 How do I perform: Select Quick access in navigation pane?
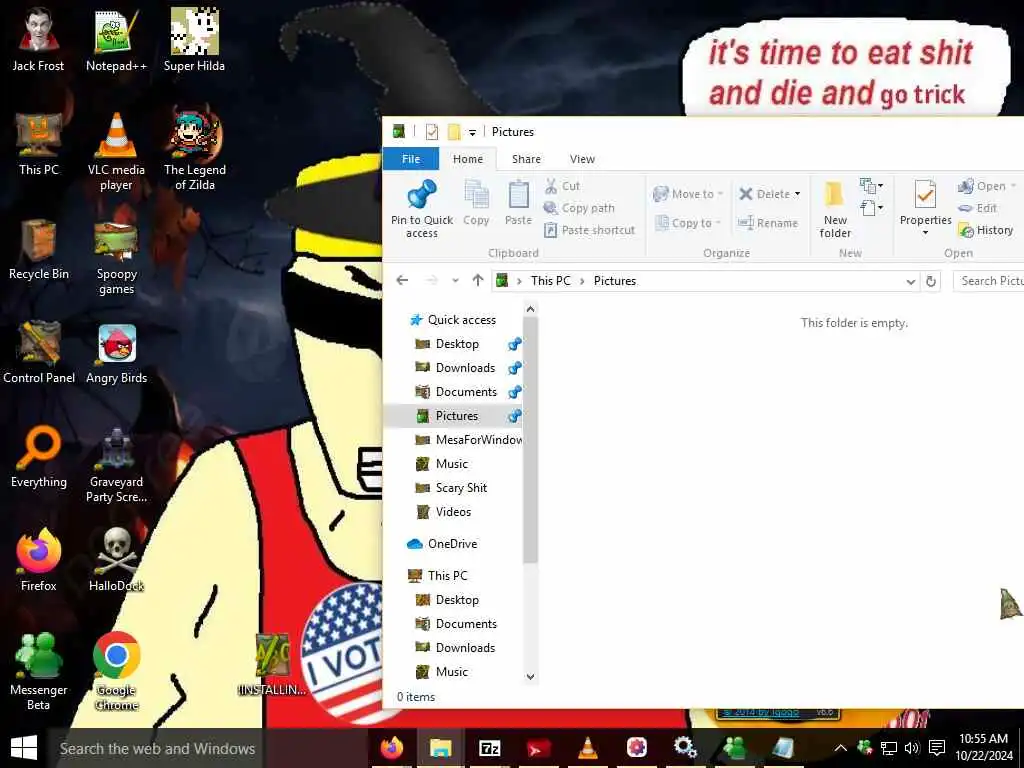click(462, 319)
